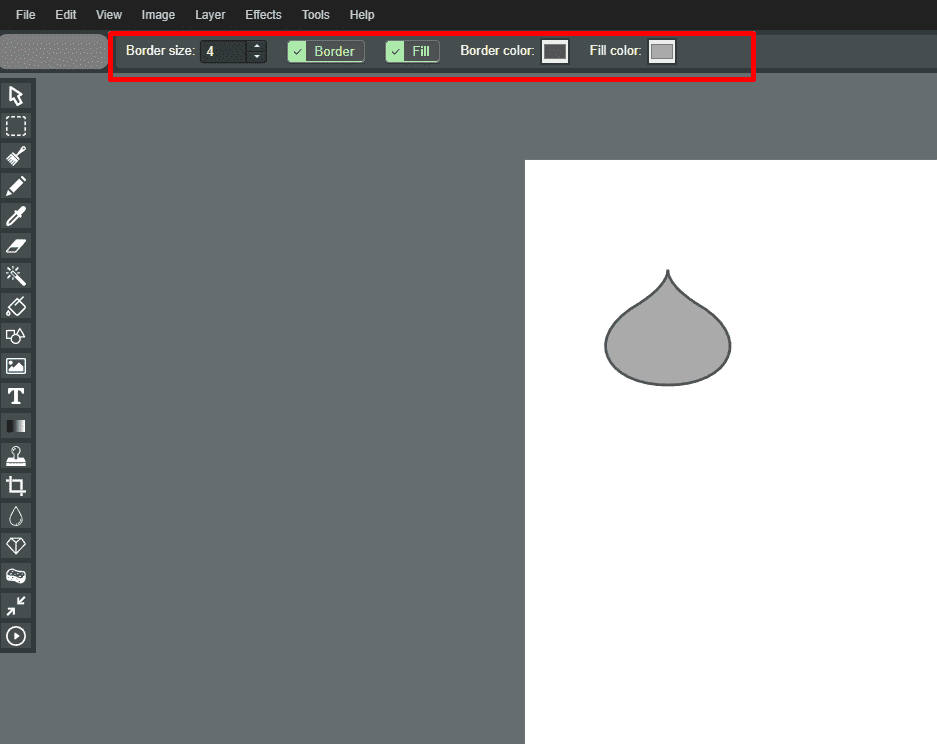Select the Text tool
Viewport: 937px width, 744px height.
point(16,396)
